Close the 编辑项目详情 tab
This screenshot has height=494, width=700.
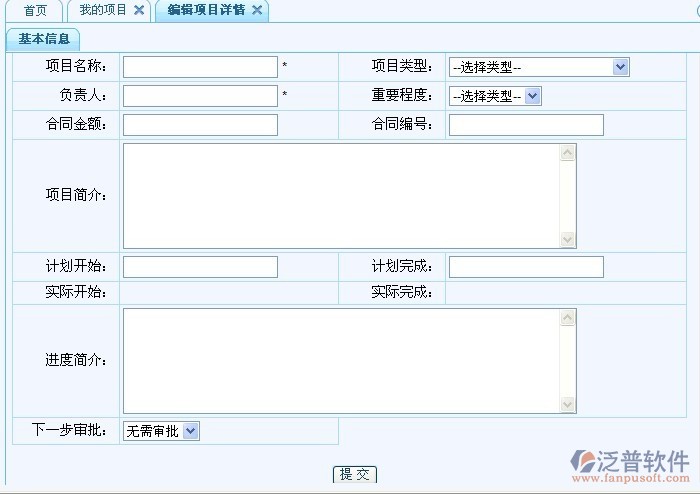coord(257,10)
